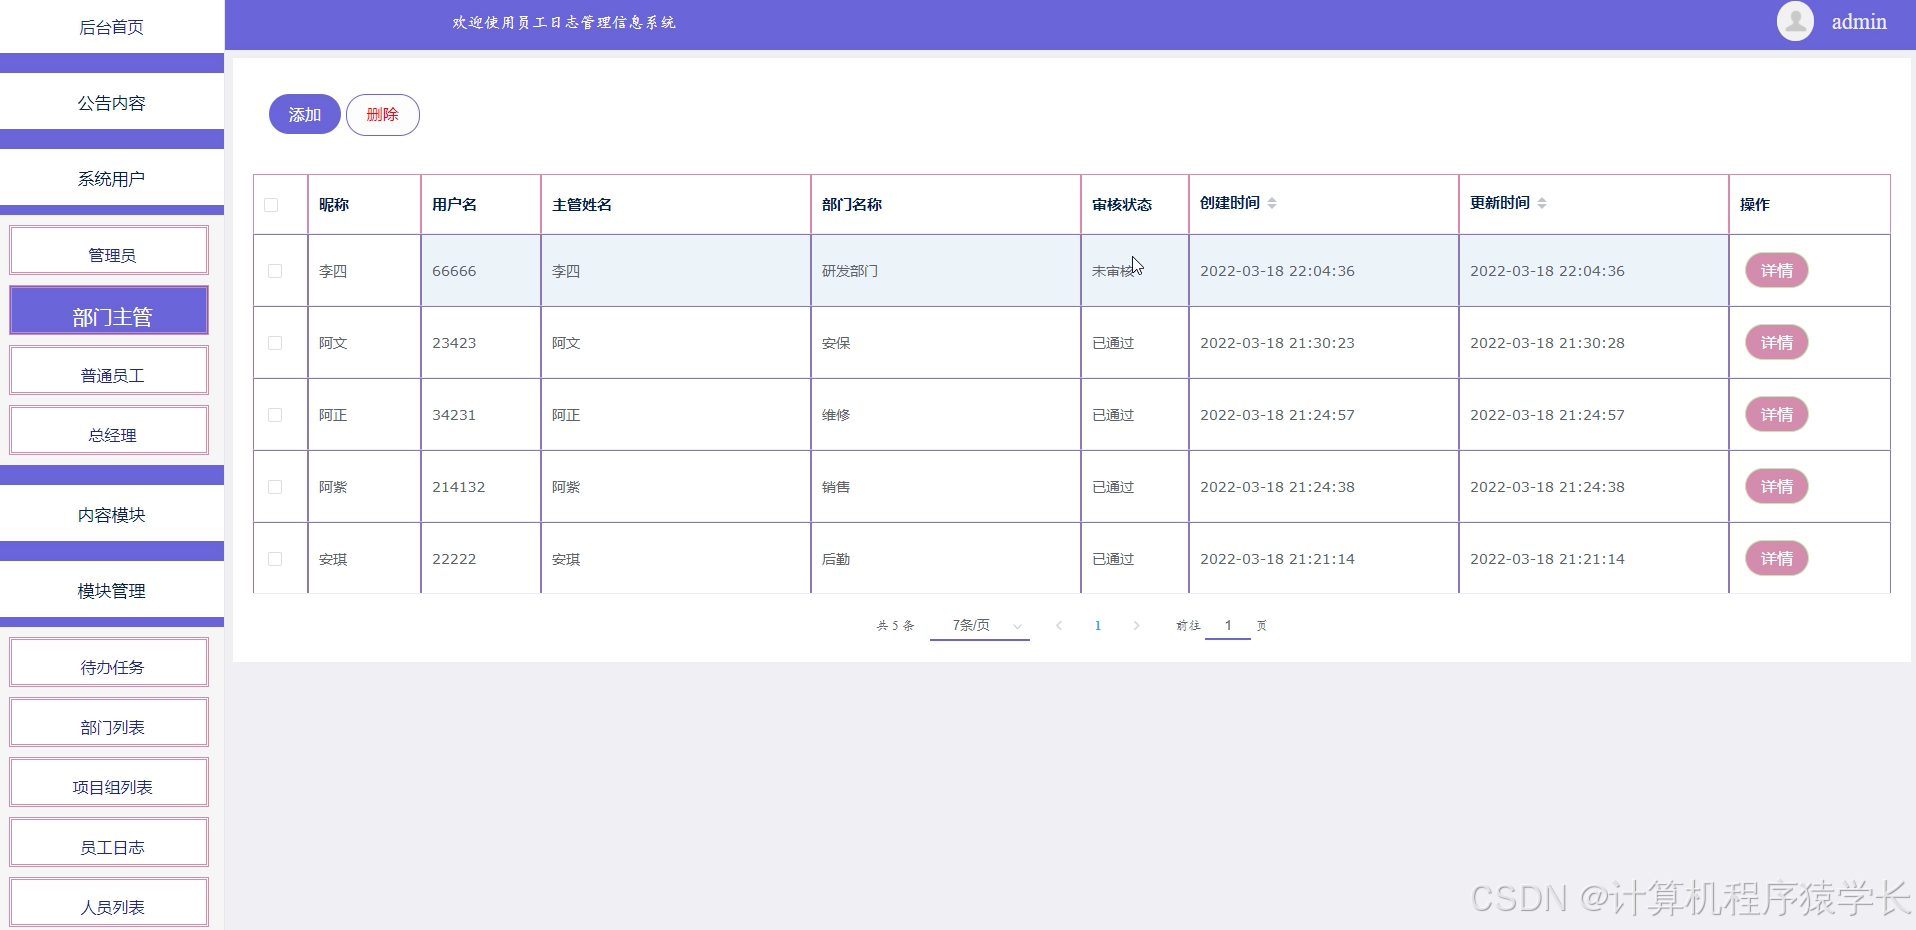Viewport: 1916px width, 930px height.
Task: Open 人员列表 menu item
Action: pos(109,903)
